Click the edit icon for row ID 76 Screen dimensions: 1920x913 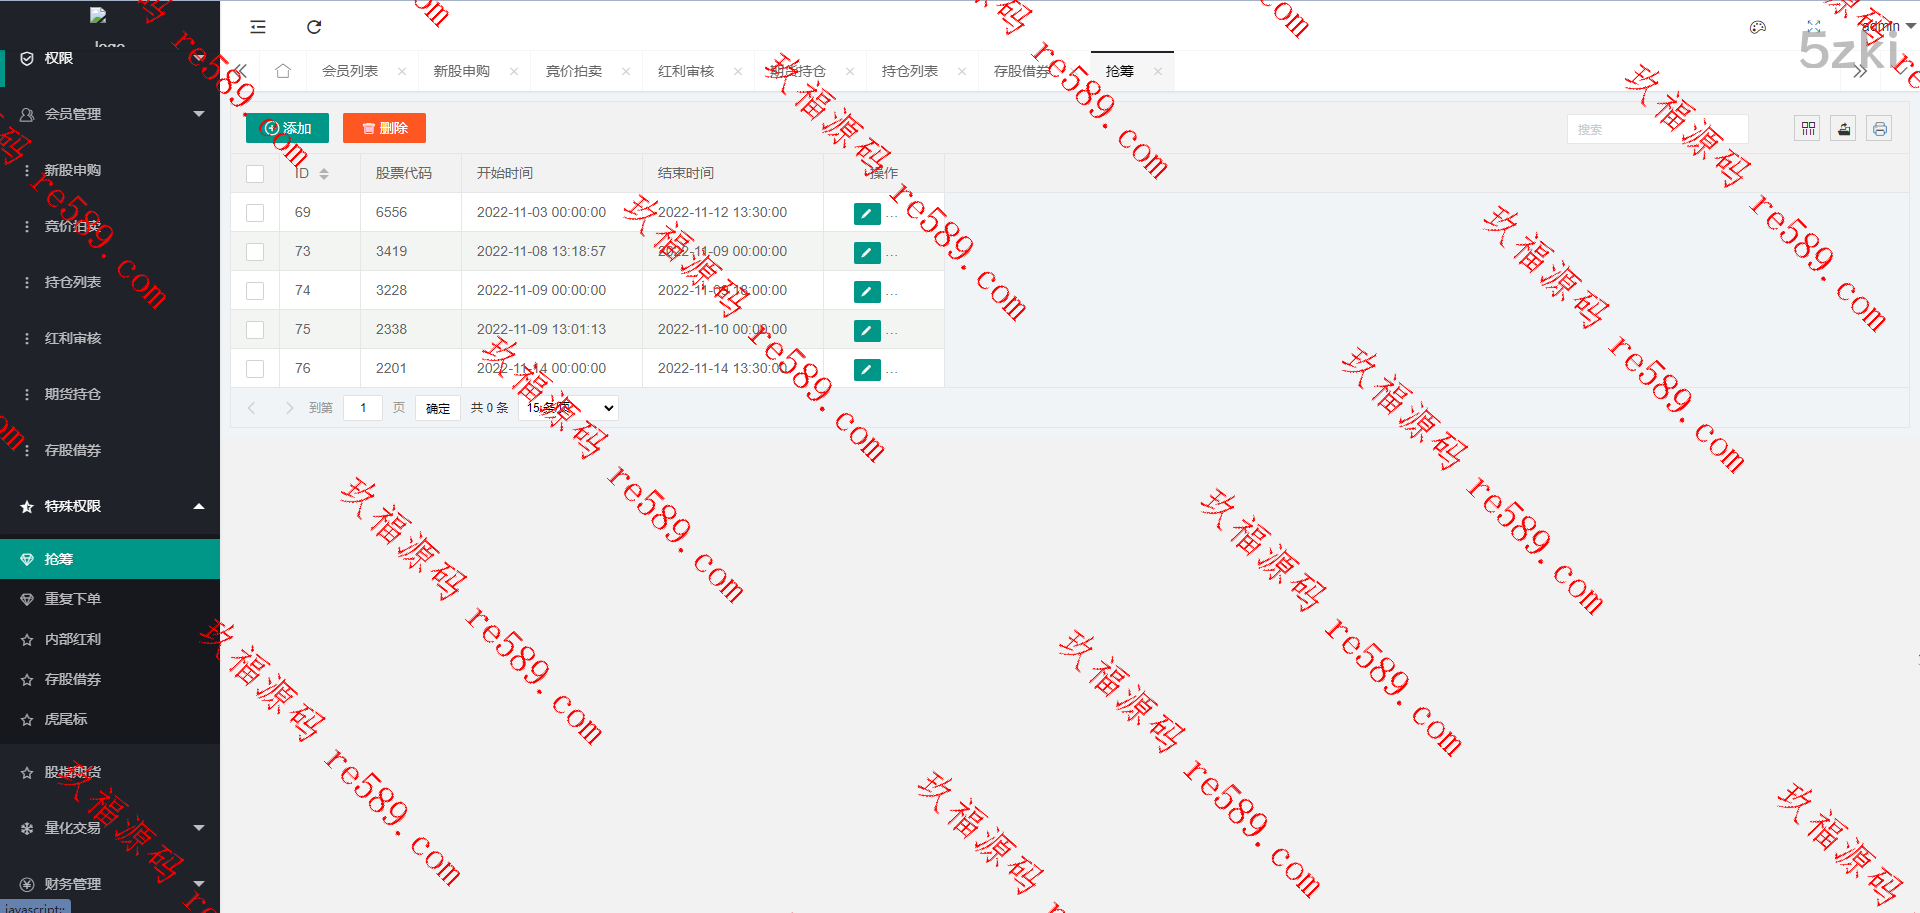point(866,369)
